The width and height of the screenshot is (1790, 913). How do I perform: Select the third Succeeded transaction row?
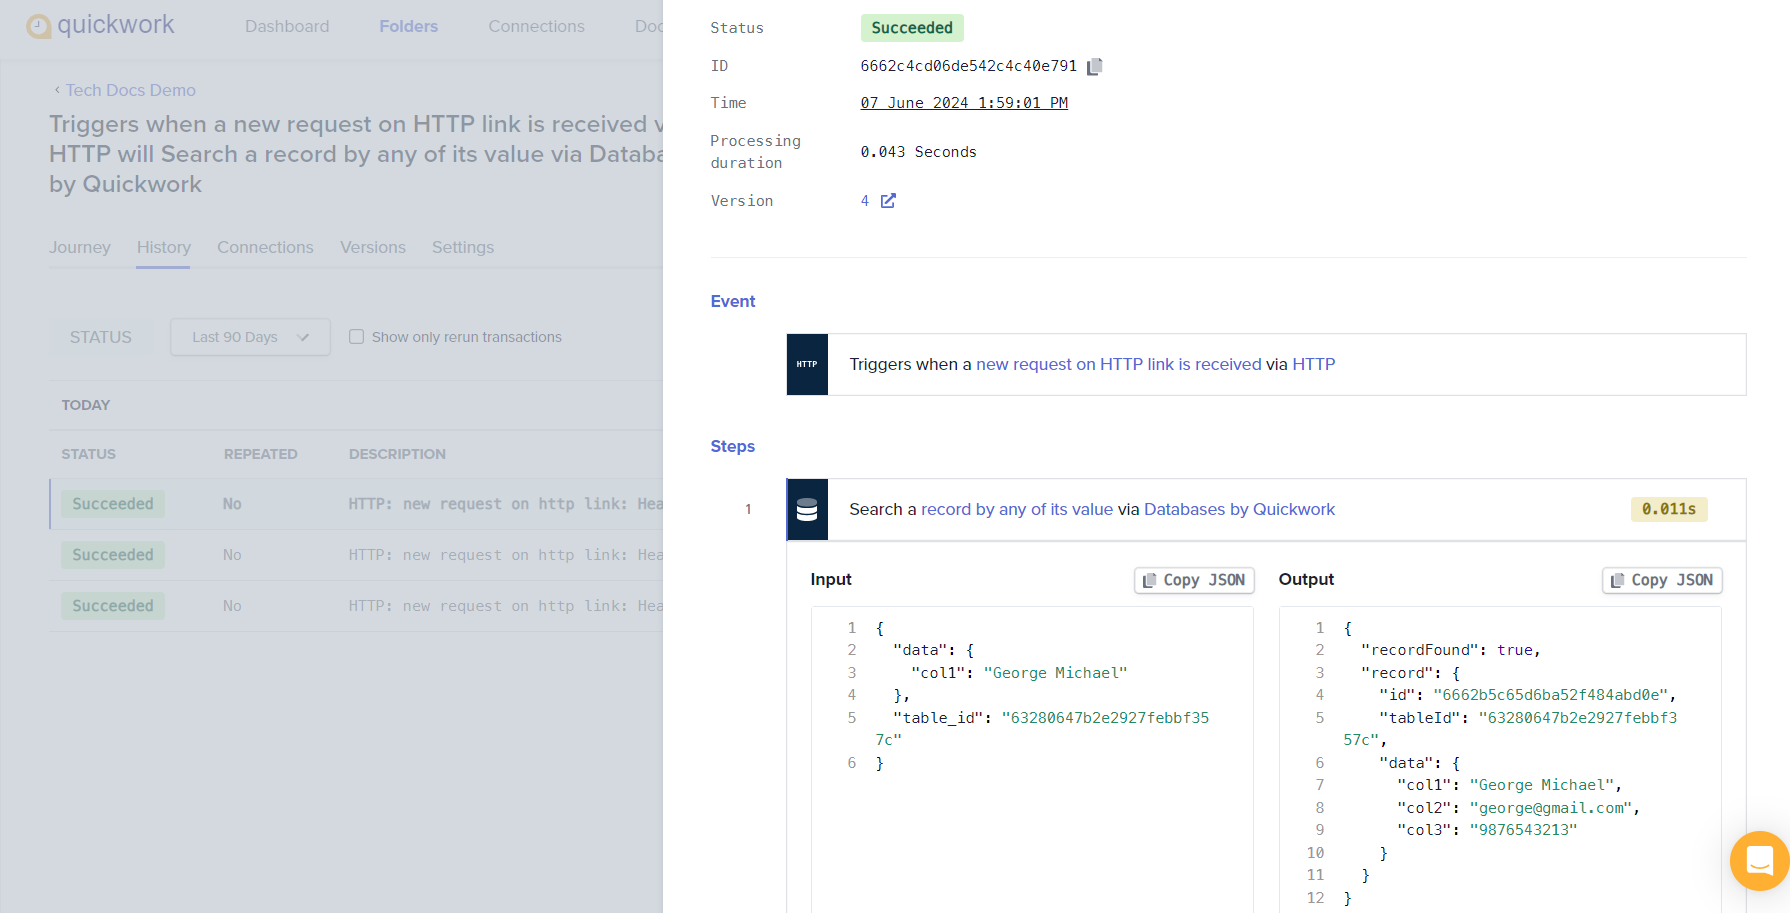coord(356,606)
